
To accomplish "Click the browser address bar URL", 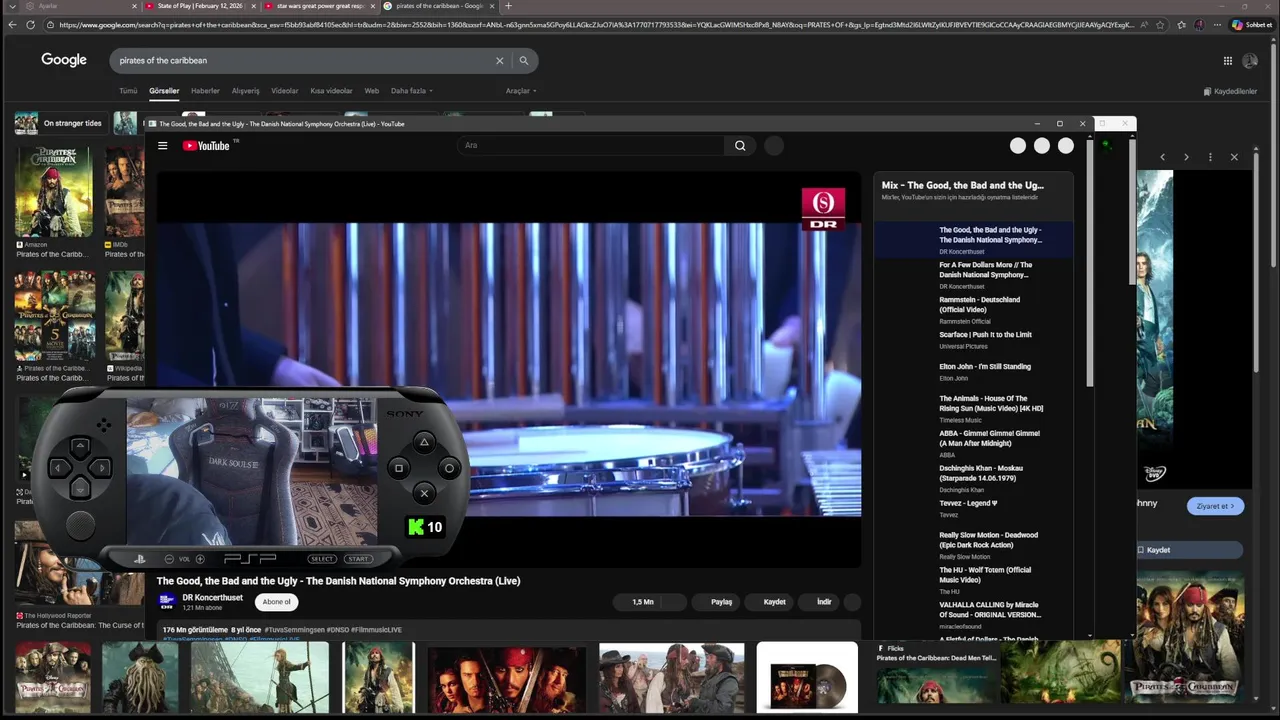I will (x=596, y=25).
